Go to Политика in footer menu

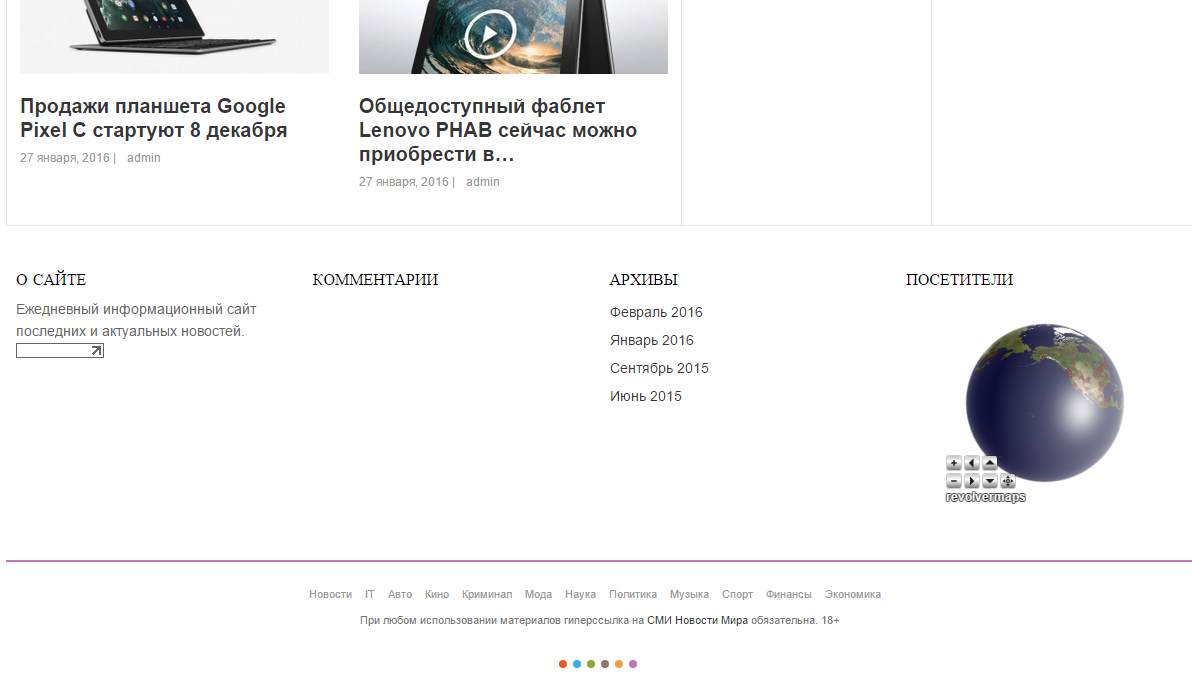(x=632, y=594)
